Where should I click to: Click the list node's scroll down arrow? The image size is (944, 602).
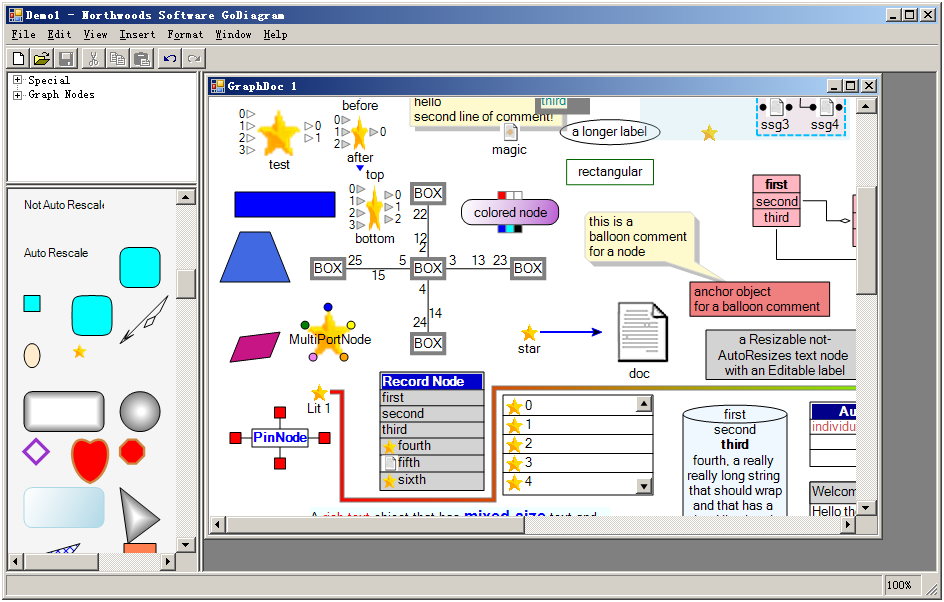[644, 486]
